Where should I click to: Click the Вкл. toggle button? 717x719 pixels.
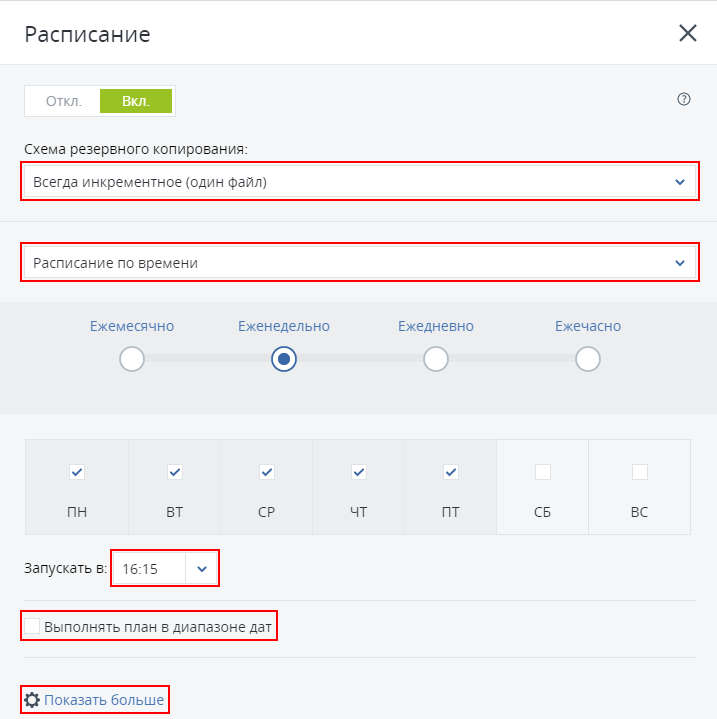136,101
